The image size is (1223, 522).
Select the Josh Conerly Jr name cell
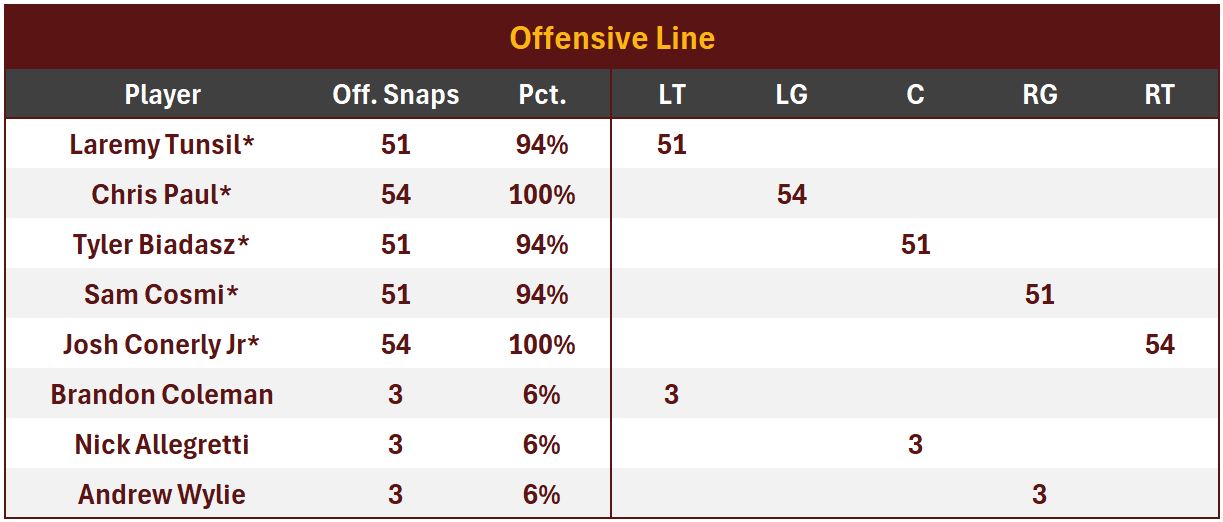point(162,345)
